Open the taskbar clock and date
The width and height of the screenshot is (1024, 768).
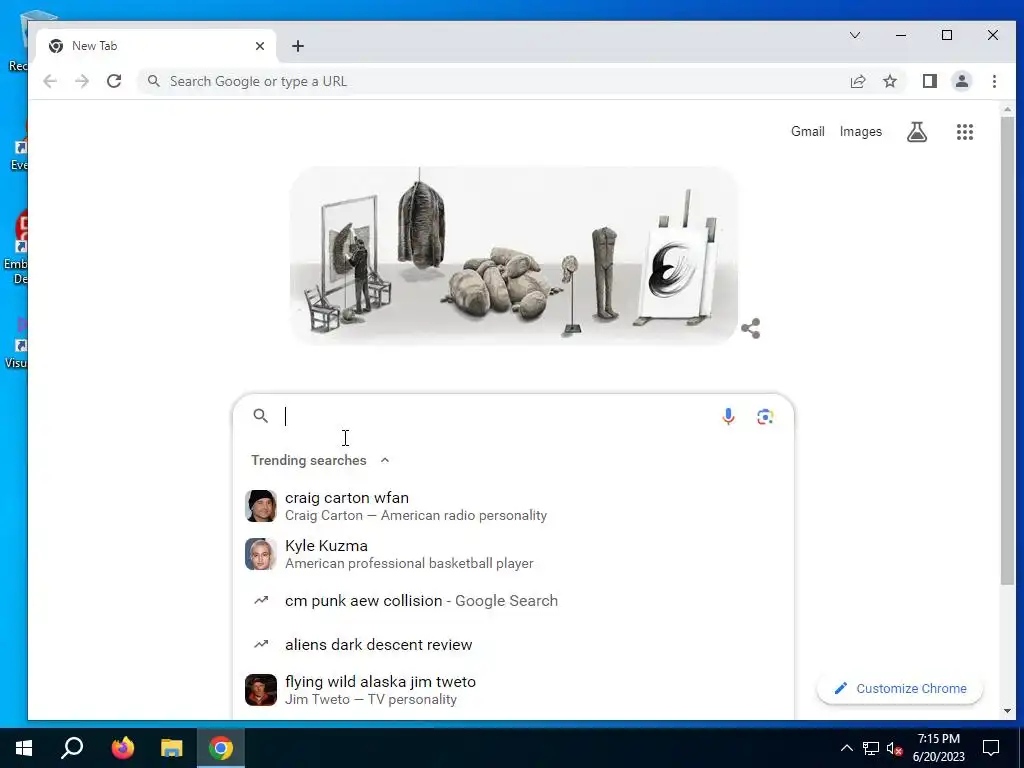(938, 748)
